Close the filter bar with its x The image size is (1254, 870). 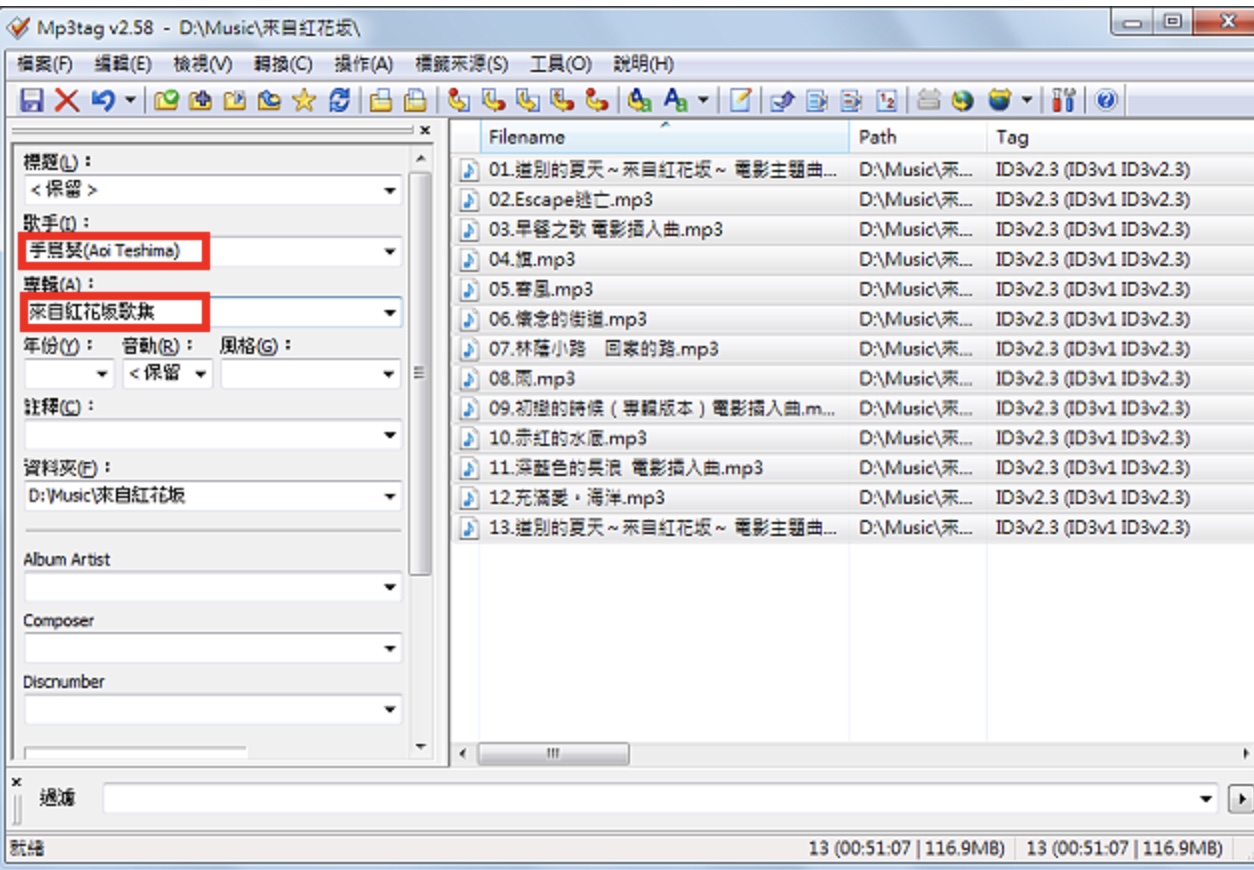click(x=16, y=780)
